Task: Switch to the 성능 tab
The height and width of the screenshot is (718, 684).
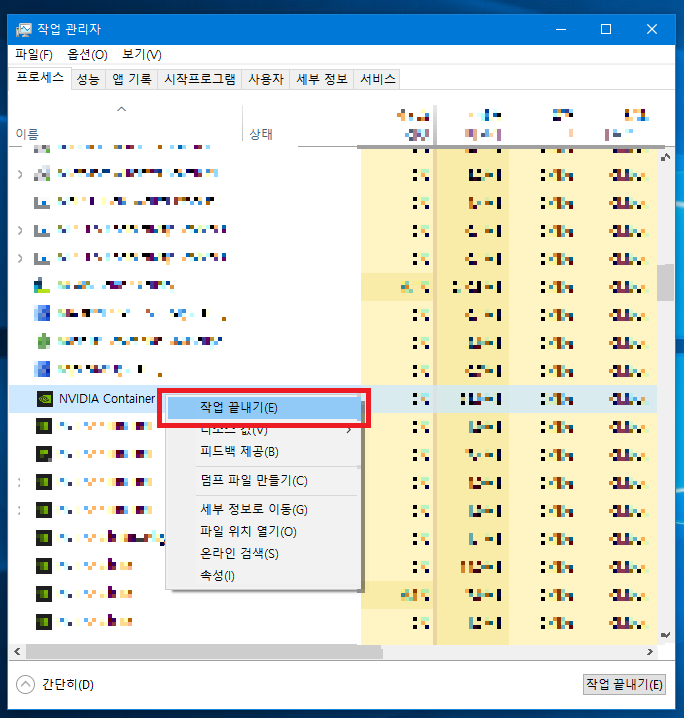Action: click(x=88, y=79)
